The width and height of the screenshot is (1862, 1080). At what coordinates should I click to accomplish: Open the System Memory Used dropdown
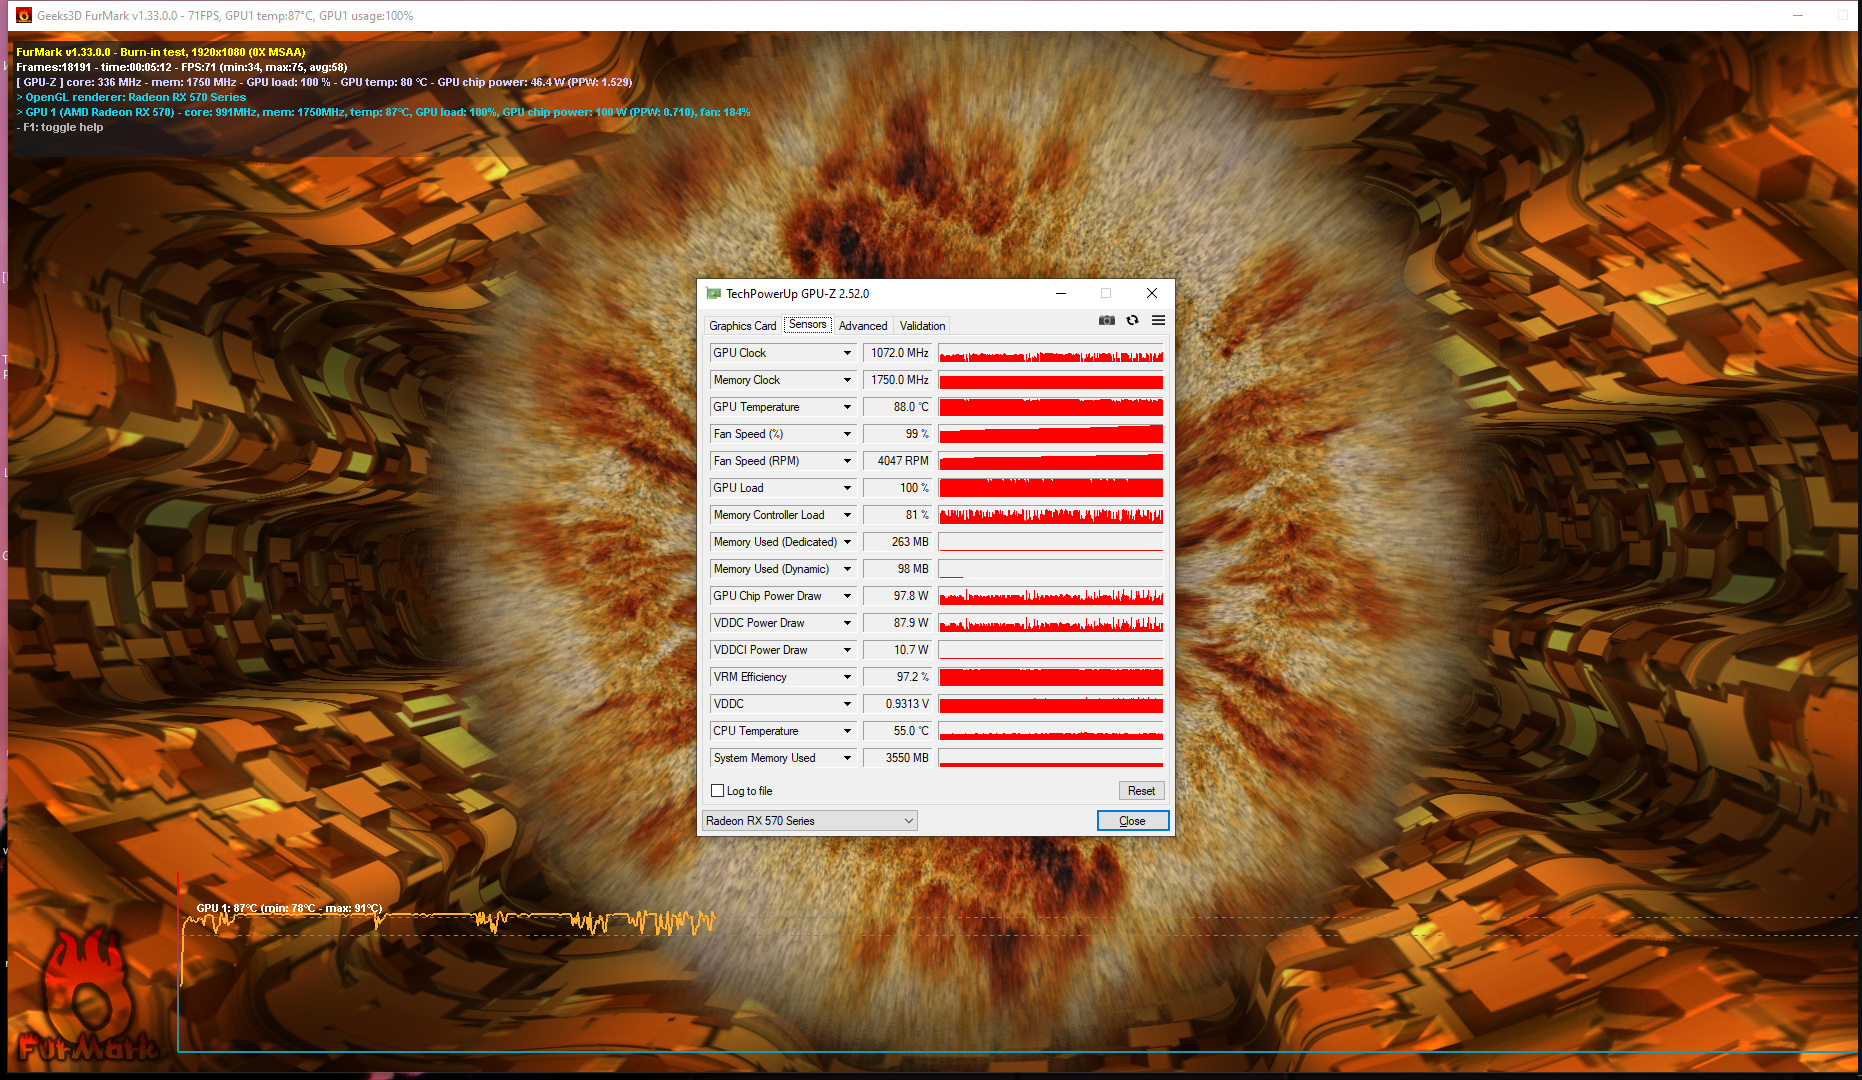(x=847, y=758)
